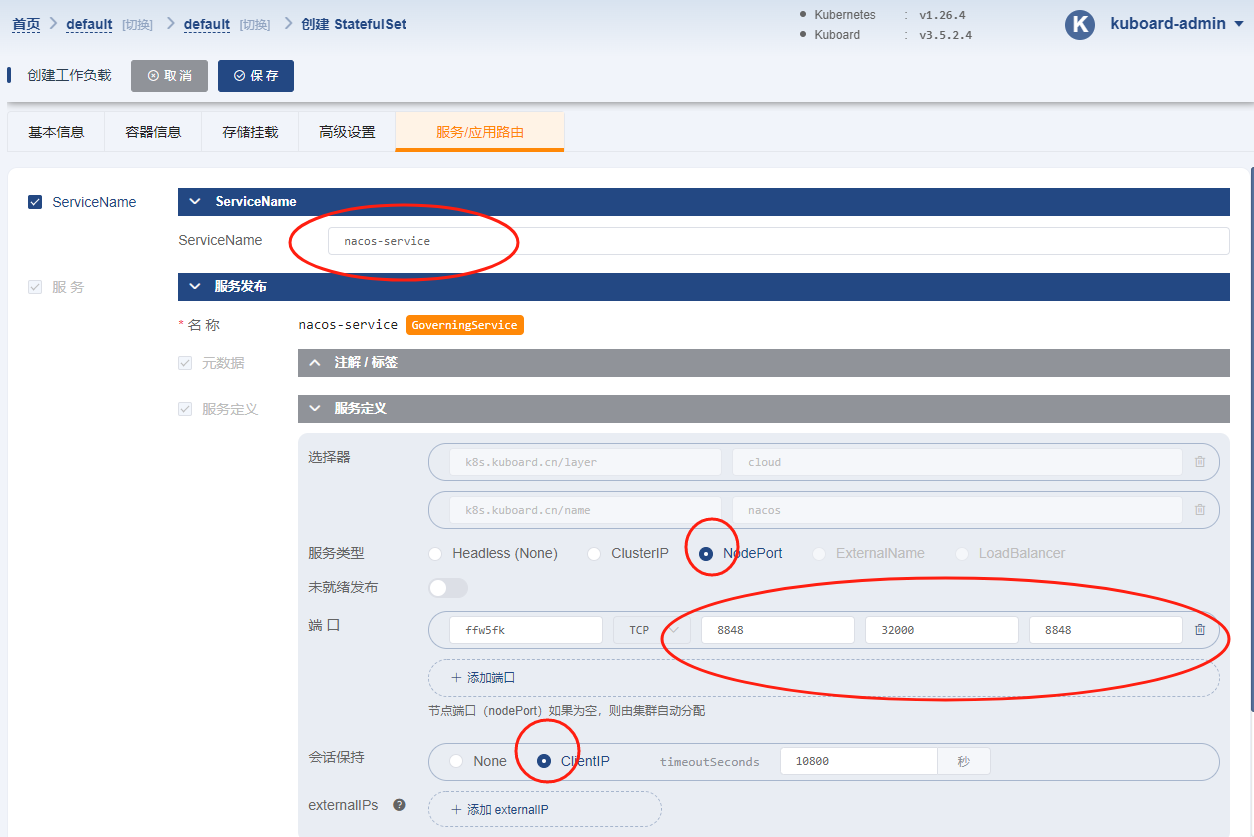
Task: Click the externalIPs help question icon
Action: [399, 805]
